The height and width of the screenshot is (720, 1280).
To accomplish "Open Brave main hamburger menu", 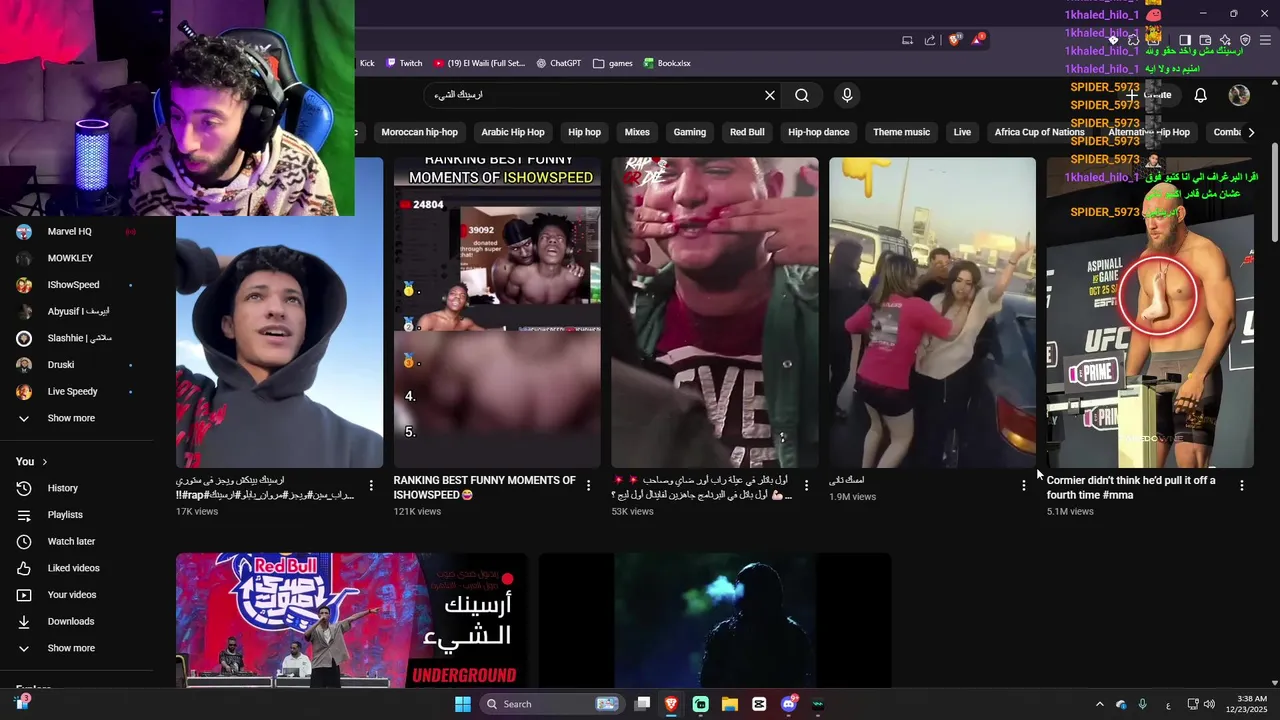I will click(x=1265, y=40).
